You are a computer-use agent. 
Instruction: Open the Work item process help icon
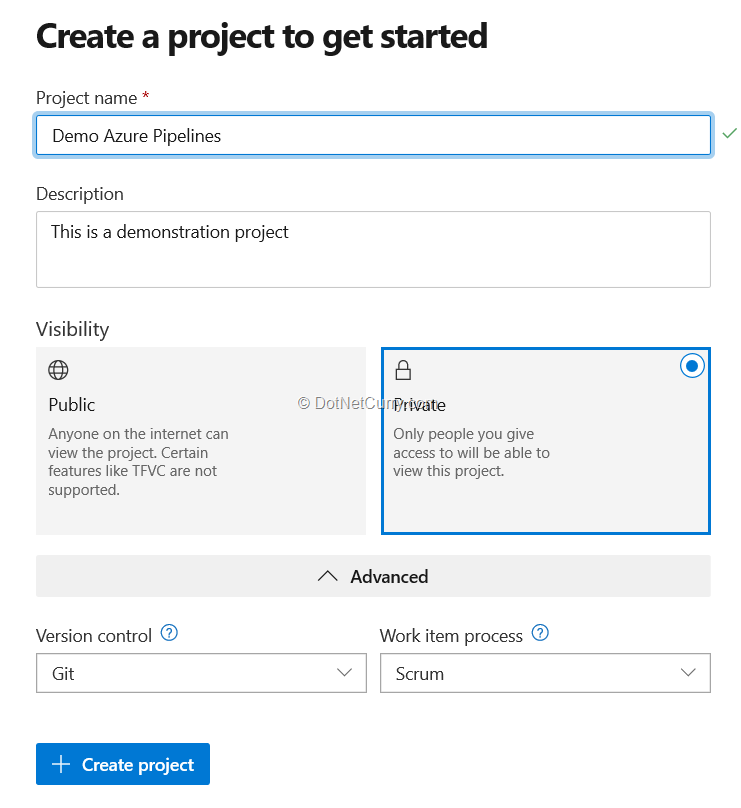[540, 633]
